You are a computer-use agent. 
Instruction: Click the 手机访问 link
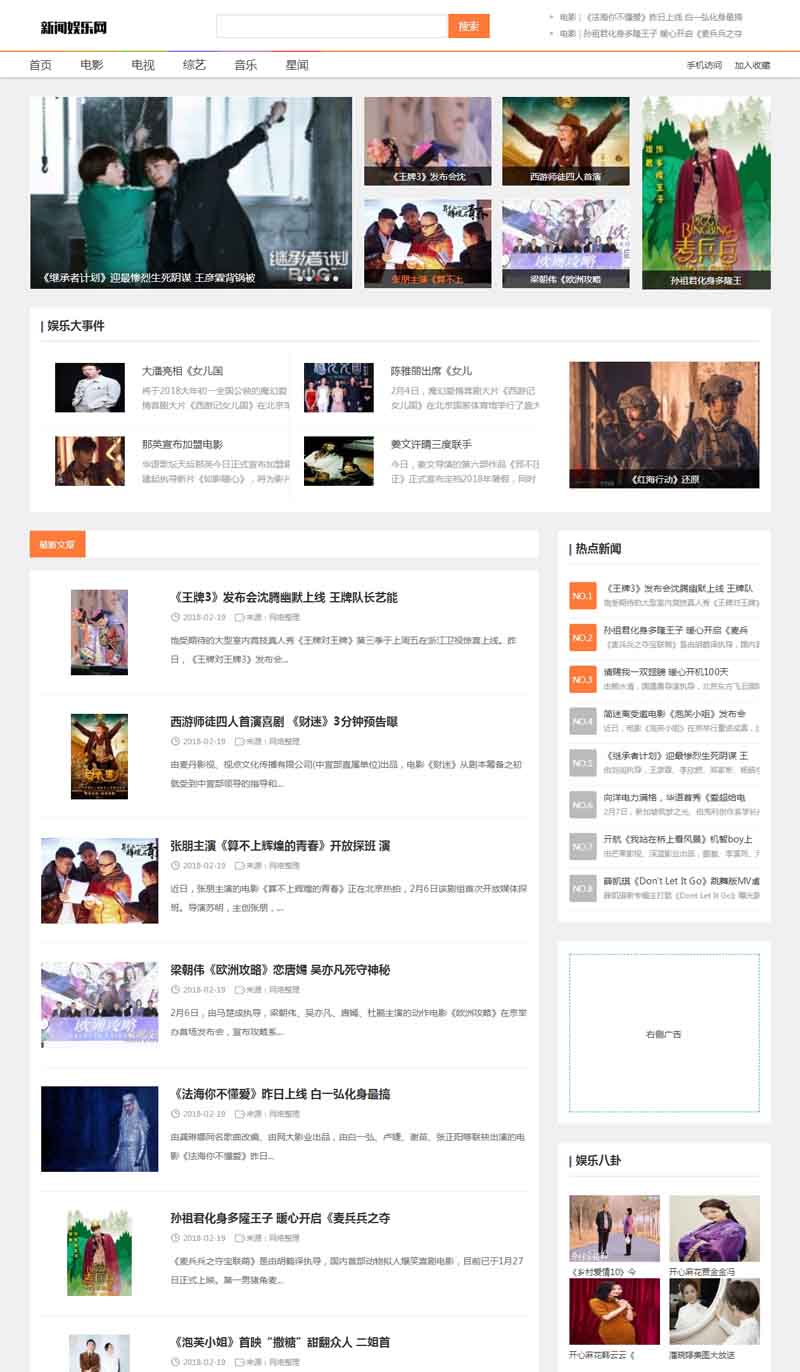(x=704, y=66)
